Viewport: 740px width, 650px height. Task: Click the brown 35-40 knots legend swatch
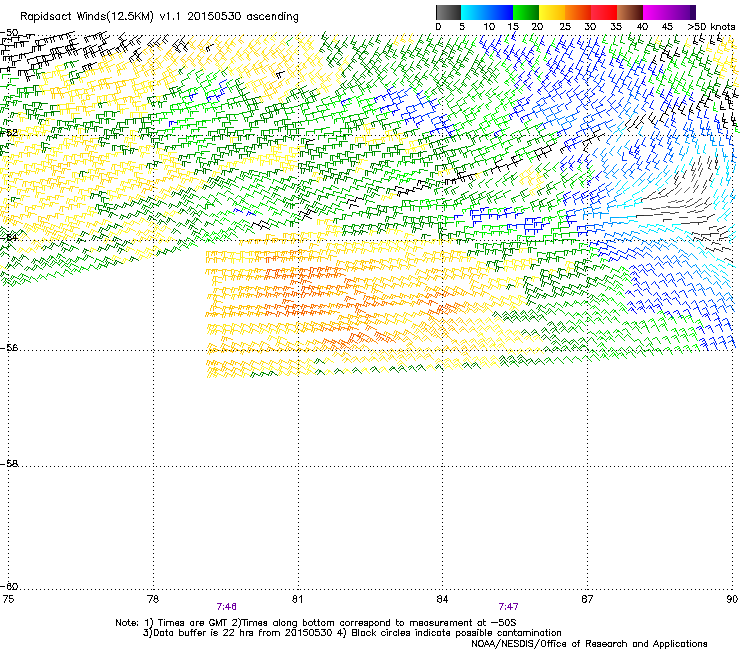[x=630, y=12]
